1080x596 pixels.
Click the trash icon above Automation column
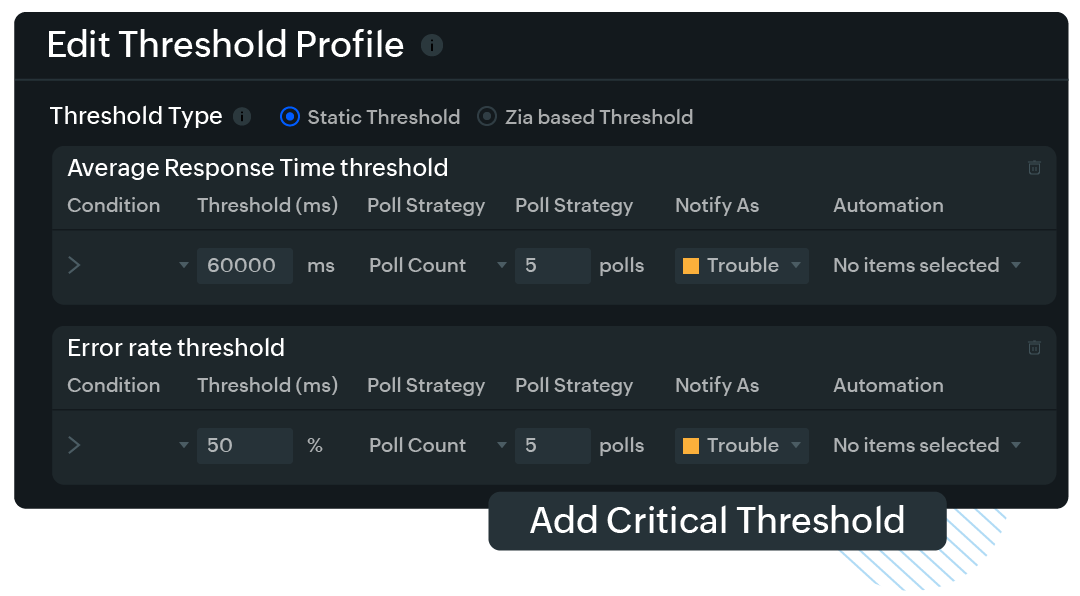click(x=1034, y=168)
